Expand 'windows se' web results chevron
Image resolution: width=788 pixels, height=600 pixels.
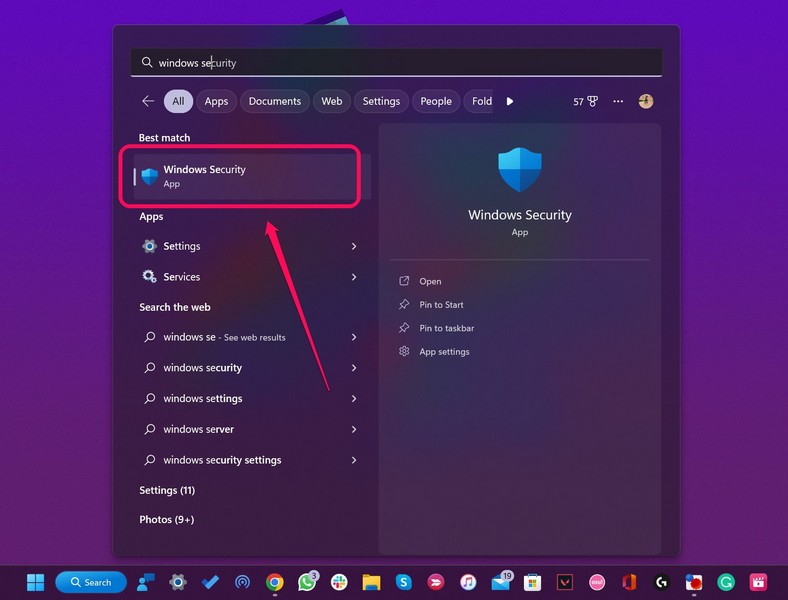click(354, 337)
